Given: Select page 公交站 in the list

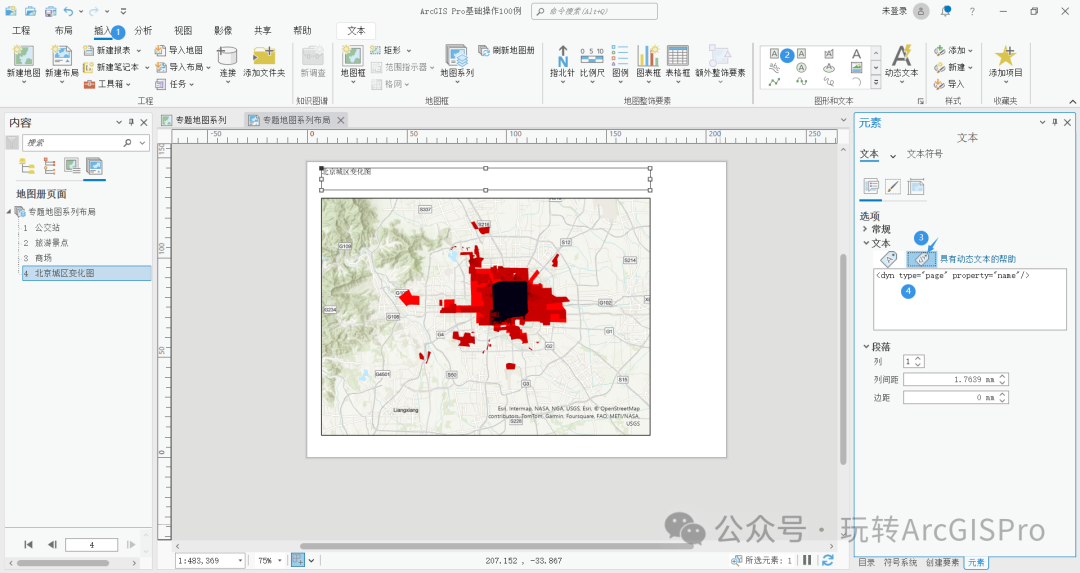Looking at the screenshot, I should pos(47,227).
